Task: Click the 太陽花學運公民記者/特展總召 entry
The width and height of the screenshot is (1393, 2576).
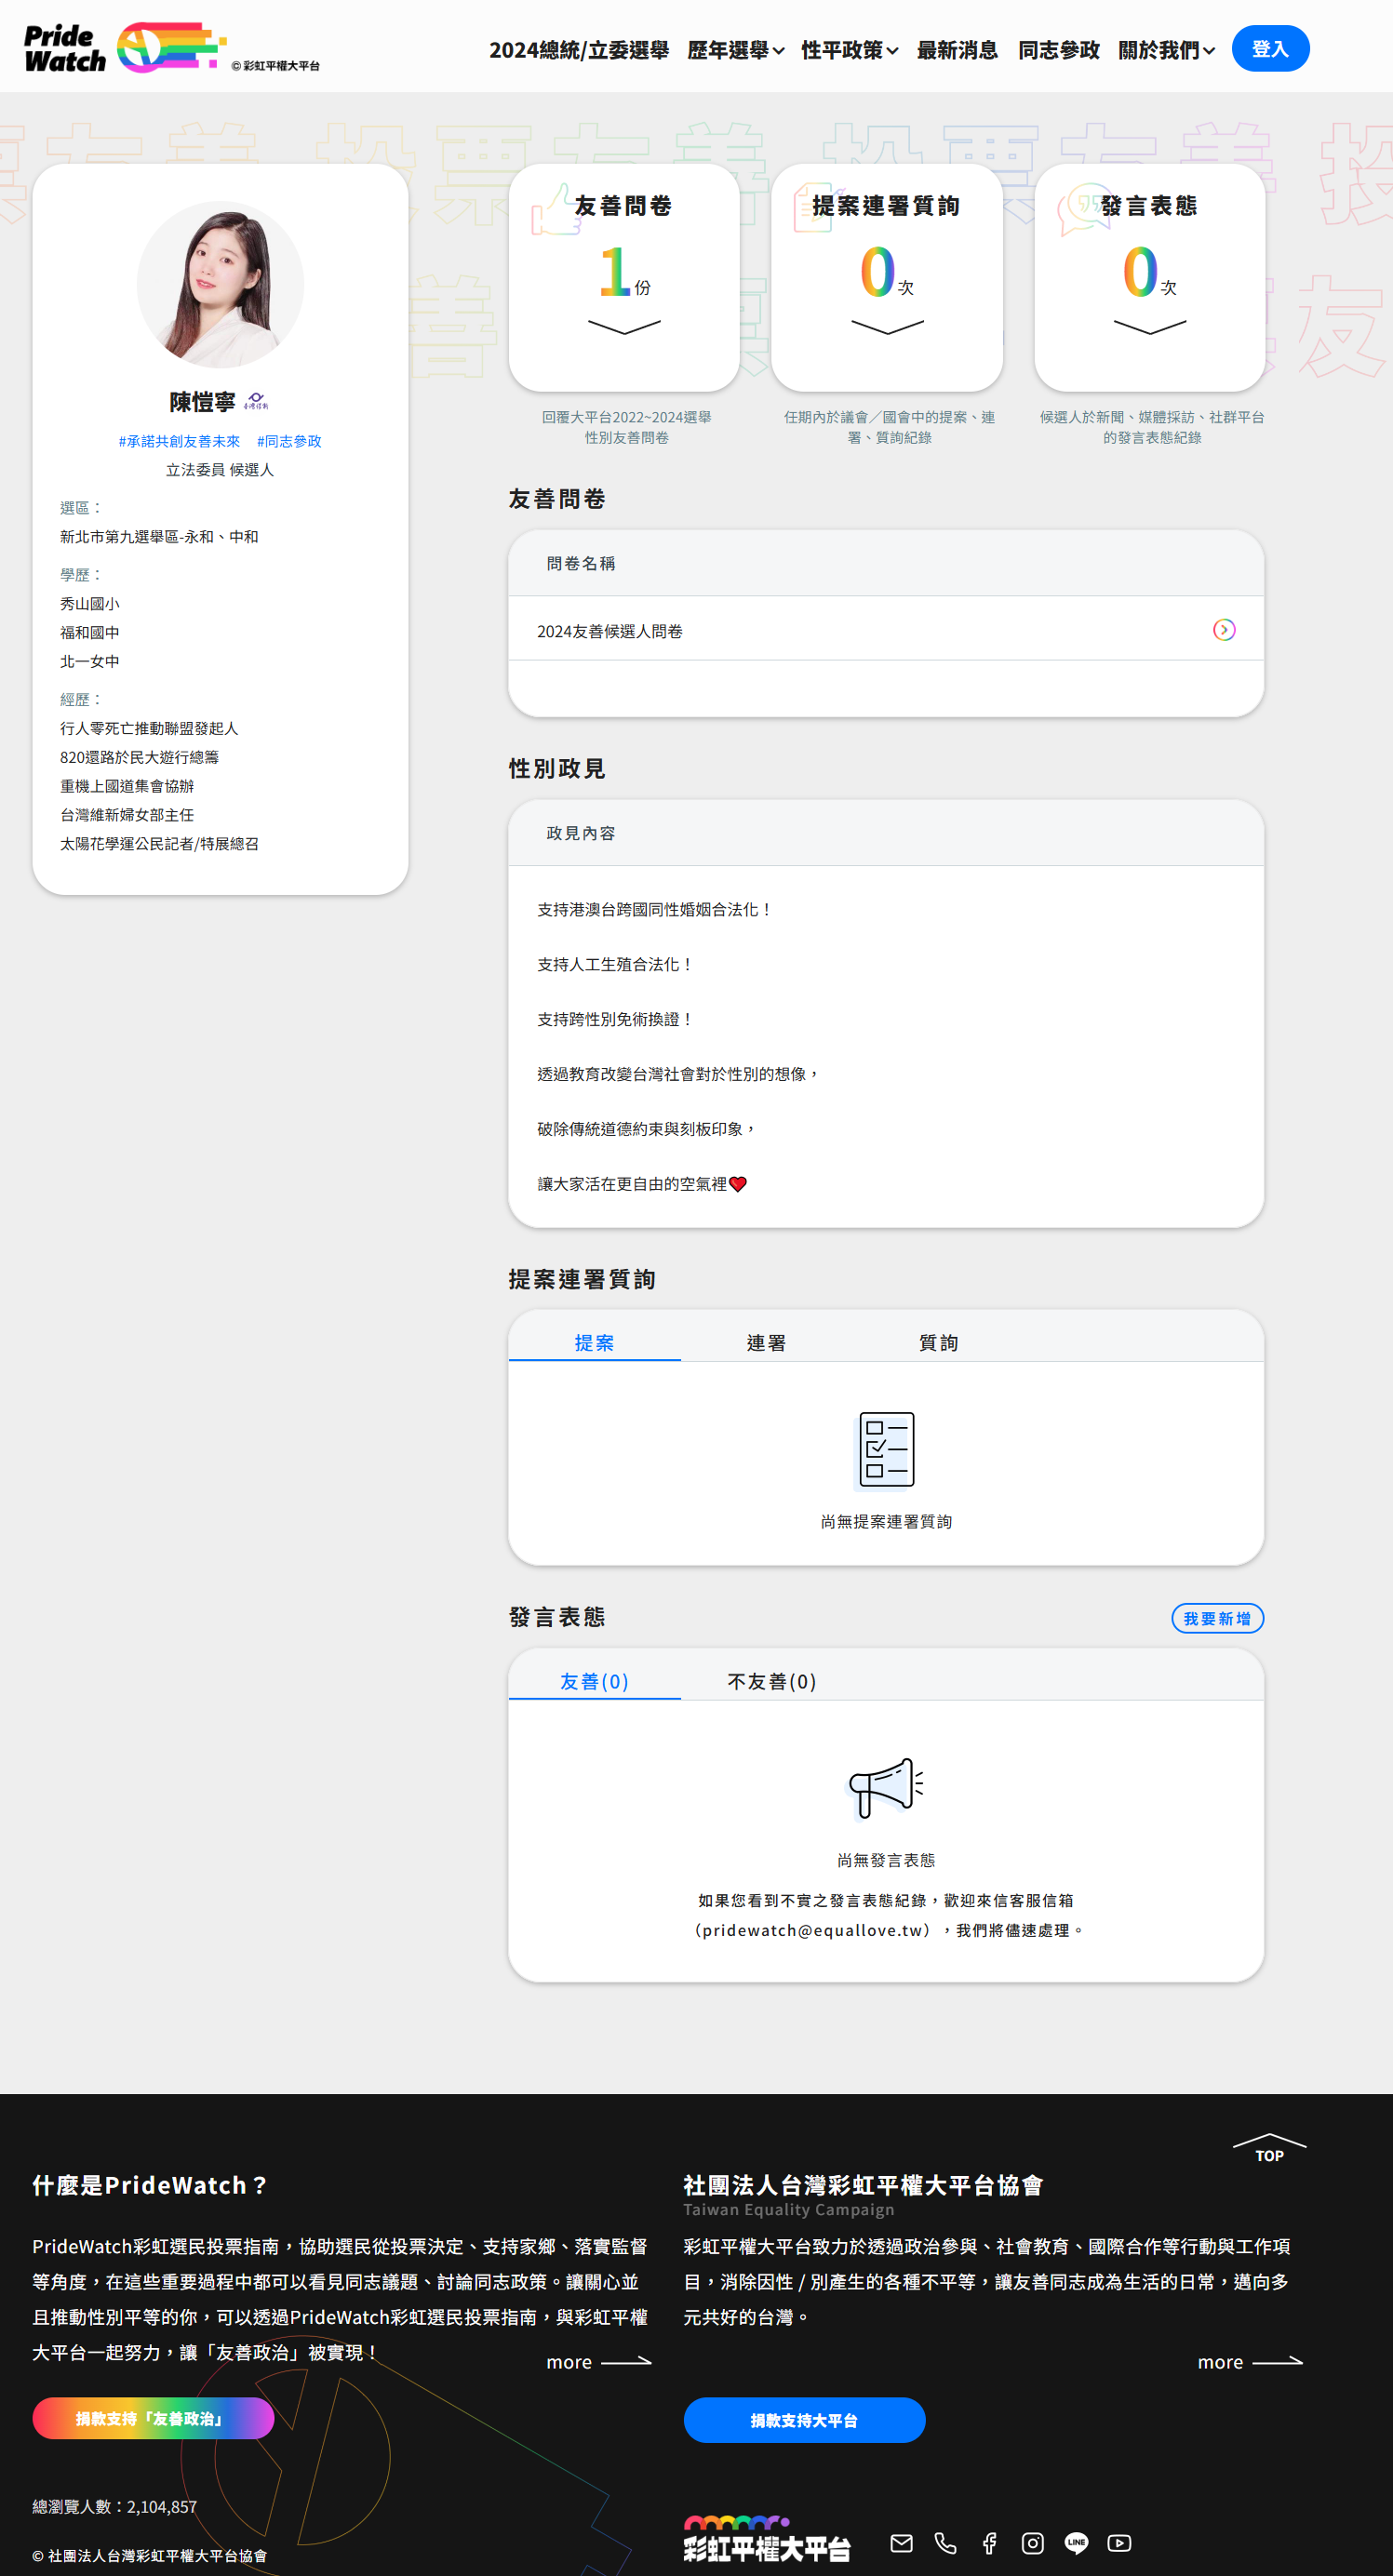Action: point(159,844)
